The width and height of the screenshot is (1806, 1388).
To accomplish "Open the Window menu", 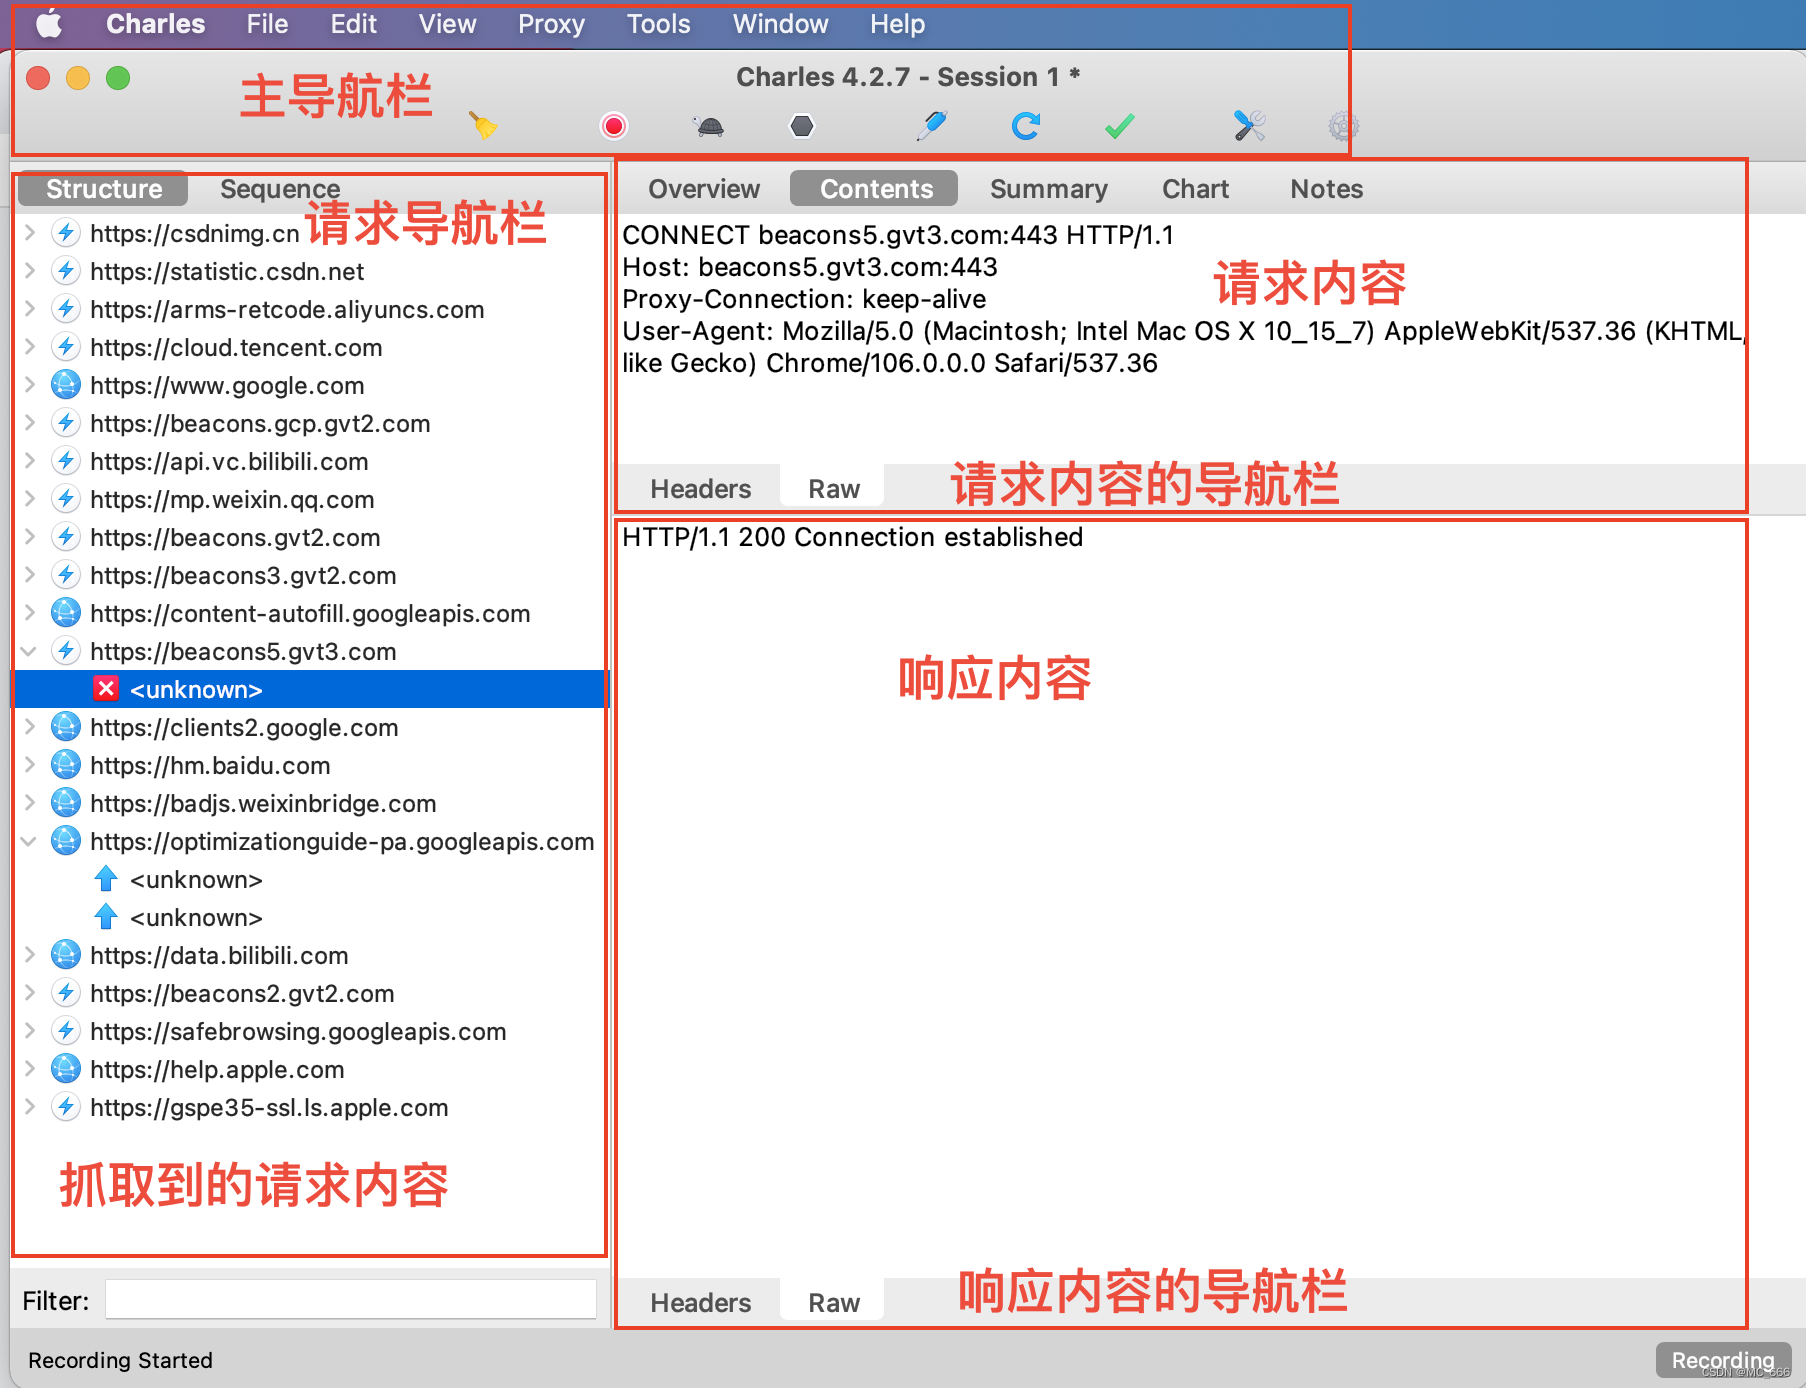I will [x=780, y=24].
